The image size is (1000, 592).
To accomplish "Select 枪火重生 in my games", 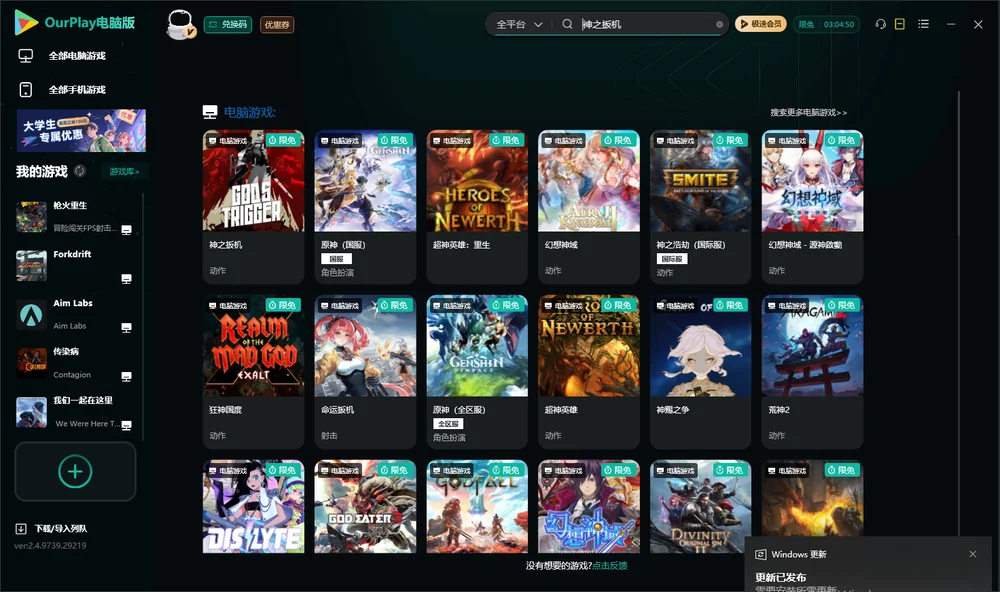I will (x=75, y=217).
